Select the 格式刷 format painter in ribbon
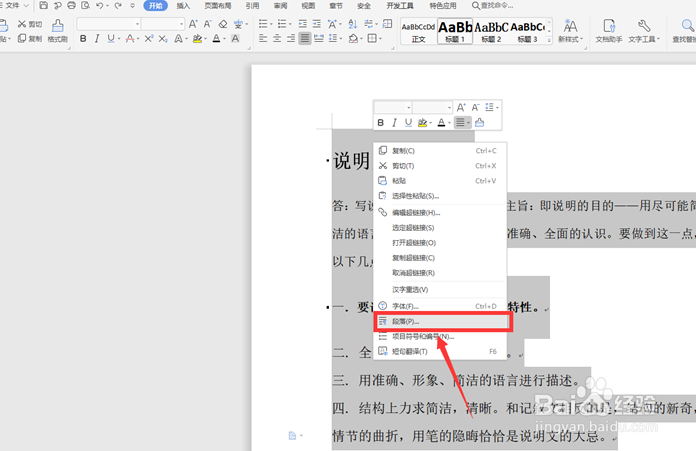 pyautogui.click(x=57, y=31)
